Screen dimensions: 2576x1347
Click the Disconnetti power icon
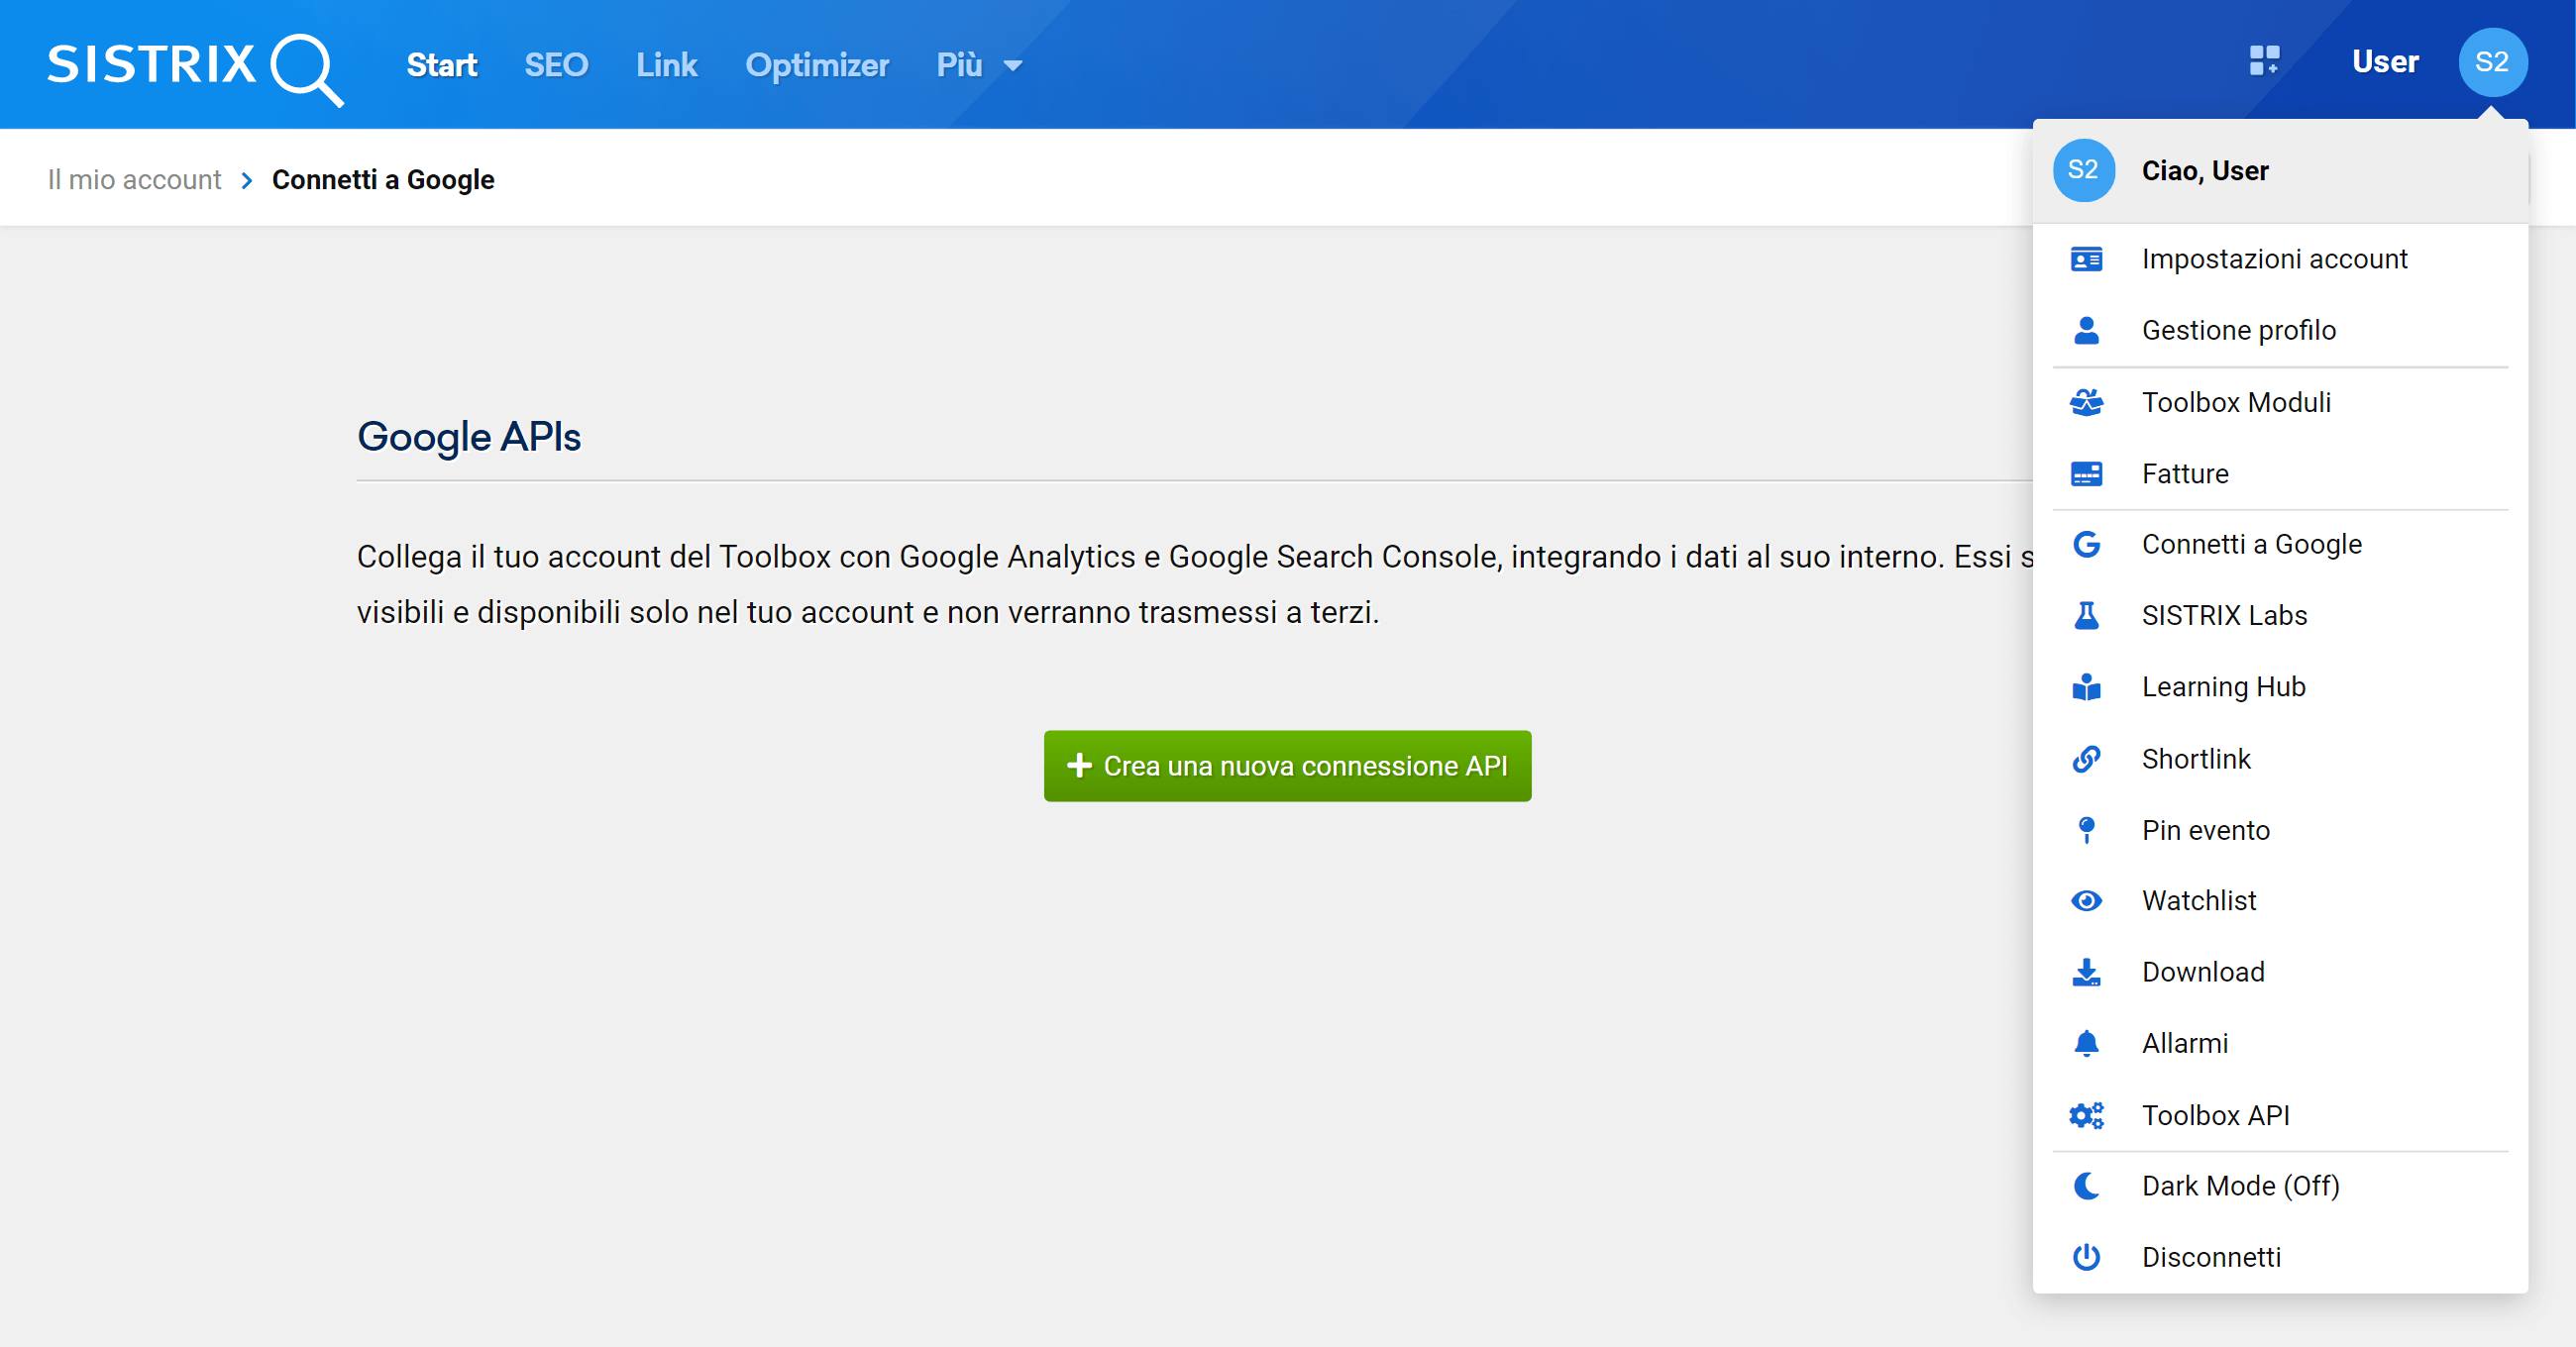pos(2086,1257)
